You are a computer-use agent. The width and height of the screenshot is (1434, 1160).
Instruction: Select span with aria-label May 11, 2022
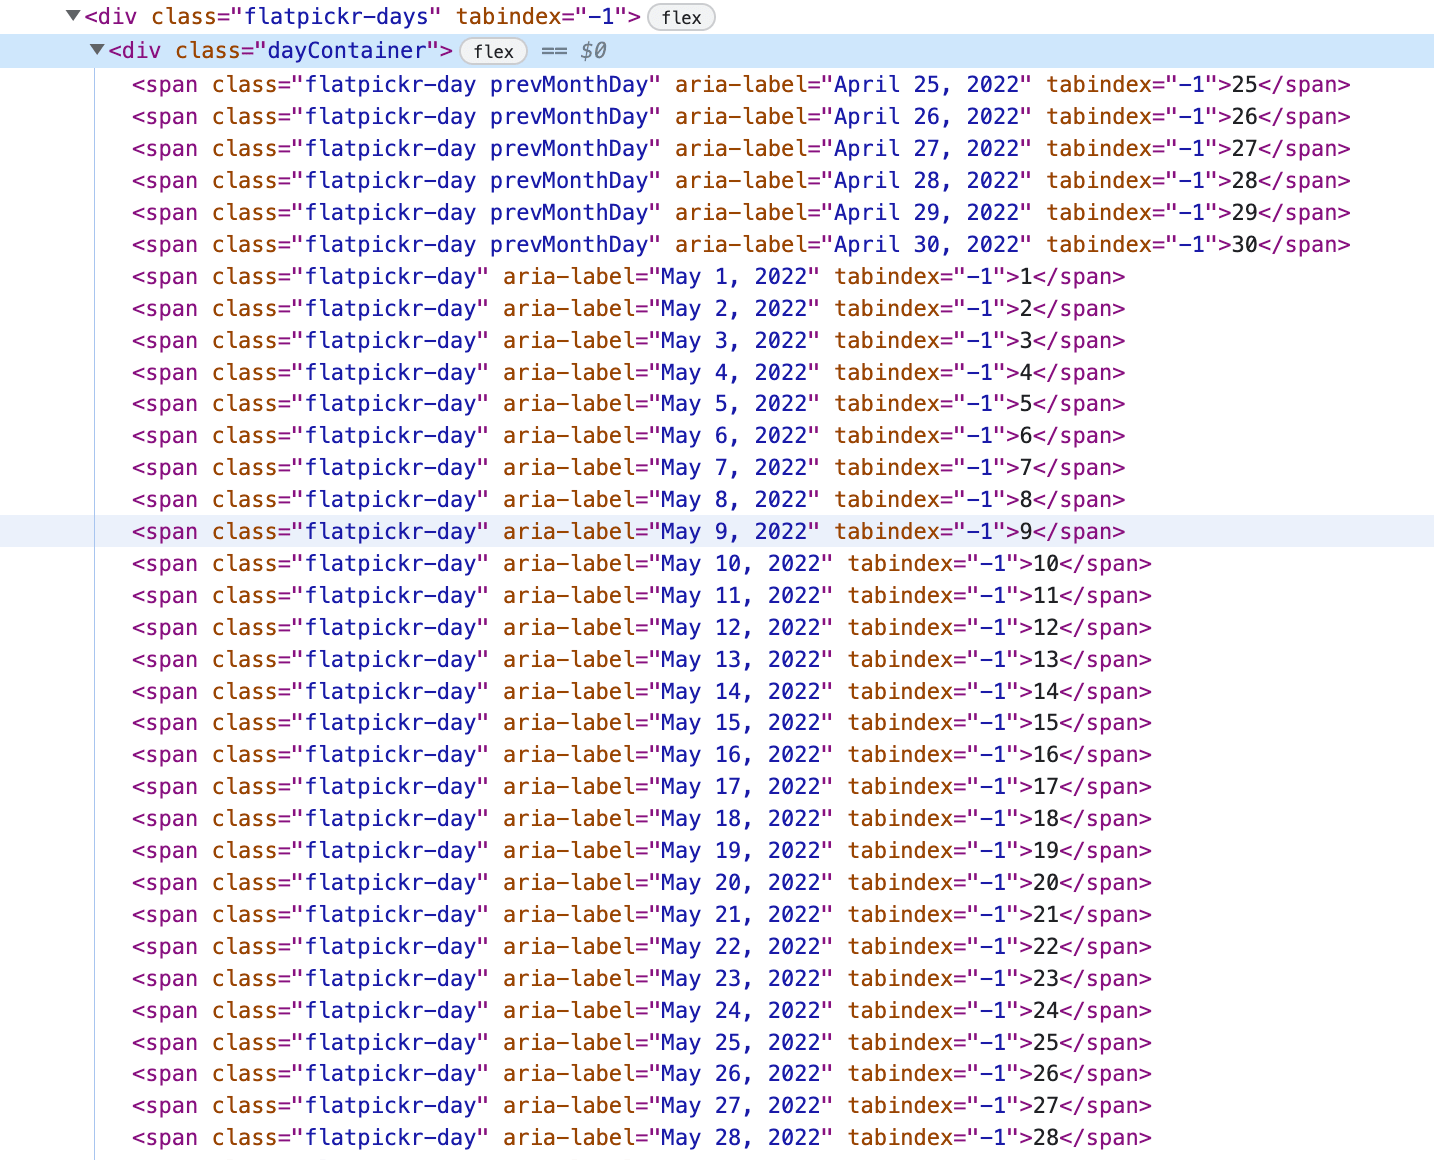coord(641,596)
